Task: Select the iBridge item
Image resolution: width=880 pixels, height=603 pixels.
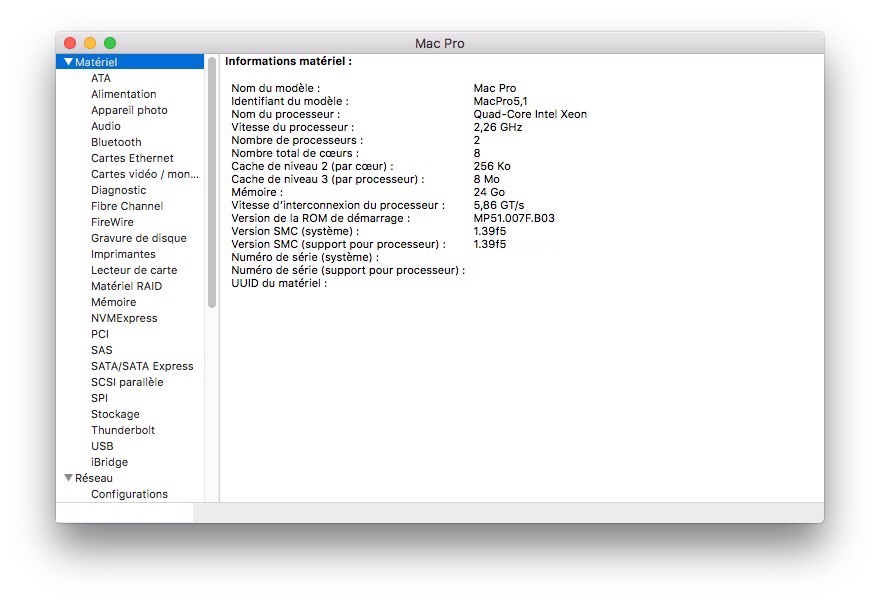Action: pos(109,462)
